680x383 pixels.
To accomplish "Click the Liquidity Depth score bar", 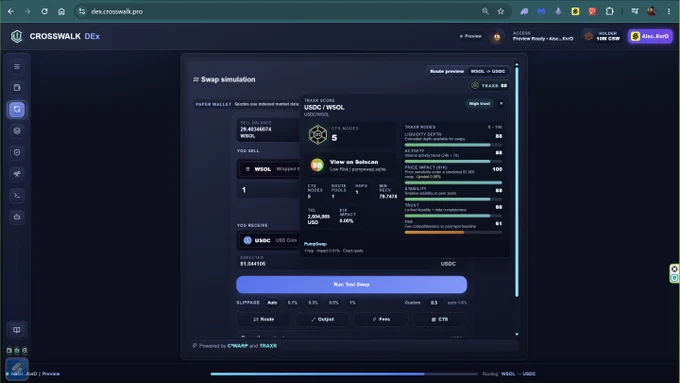I will tap(453, 145).
